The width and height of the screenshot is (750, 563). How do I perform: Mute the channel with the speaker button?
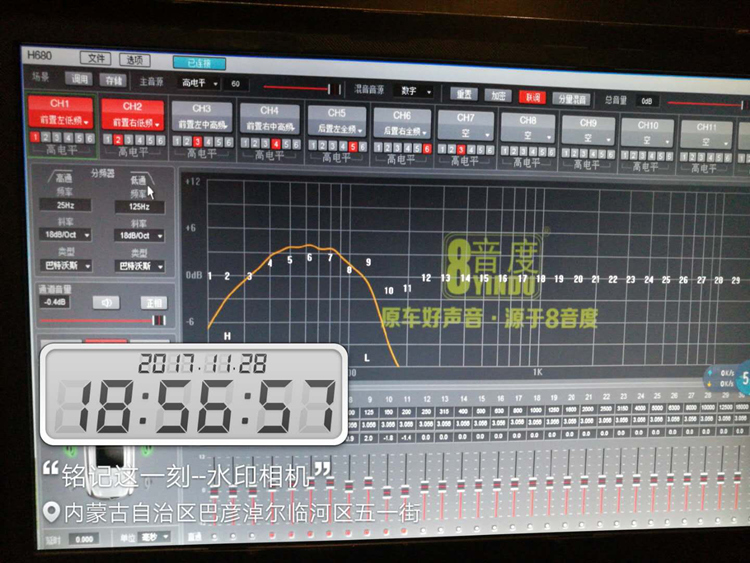pyautogui.click(x=106, y=302)
